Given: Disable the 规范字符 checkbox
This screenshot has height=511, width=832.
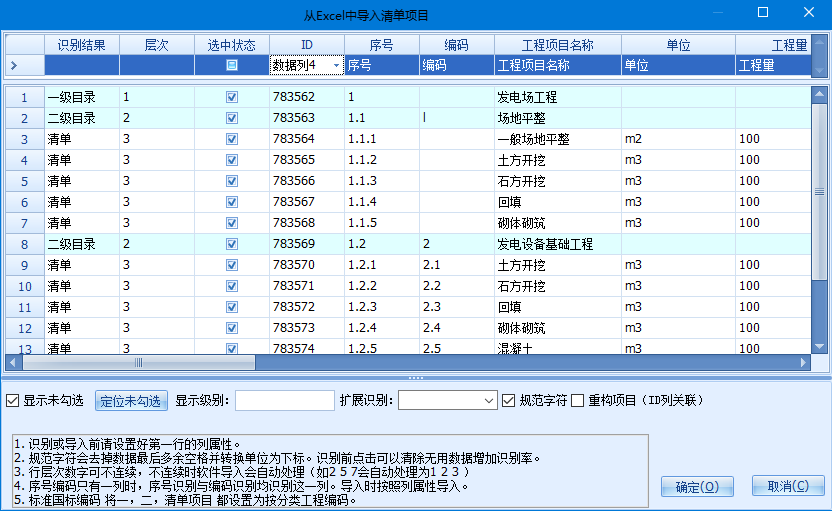Looking at the screenshot, I should click(x=508, y=401).
